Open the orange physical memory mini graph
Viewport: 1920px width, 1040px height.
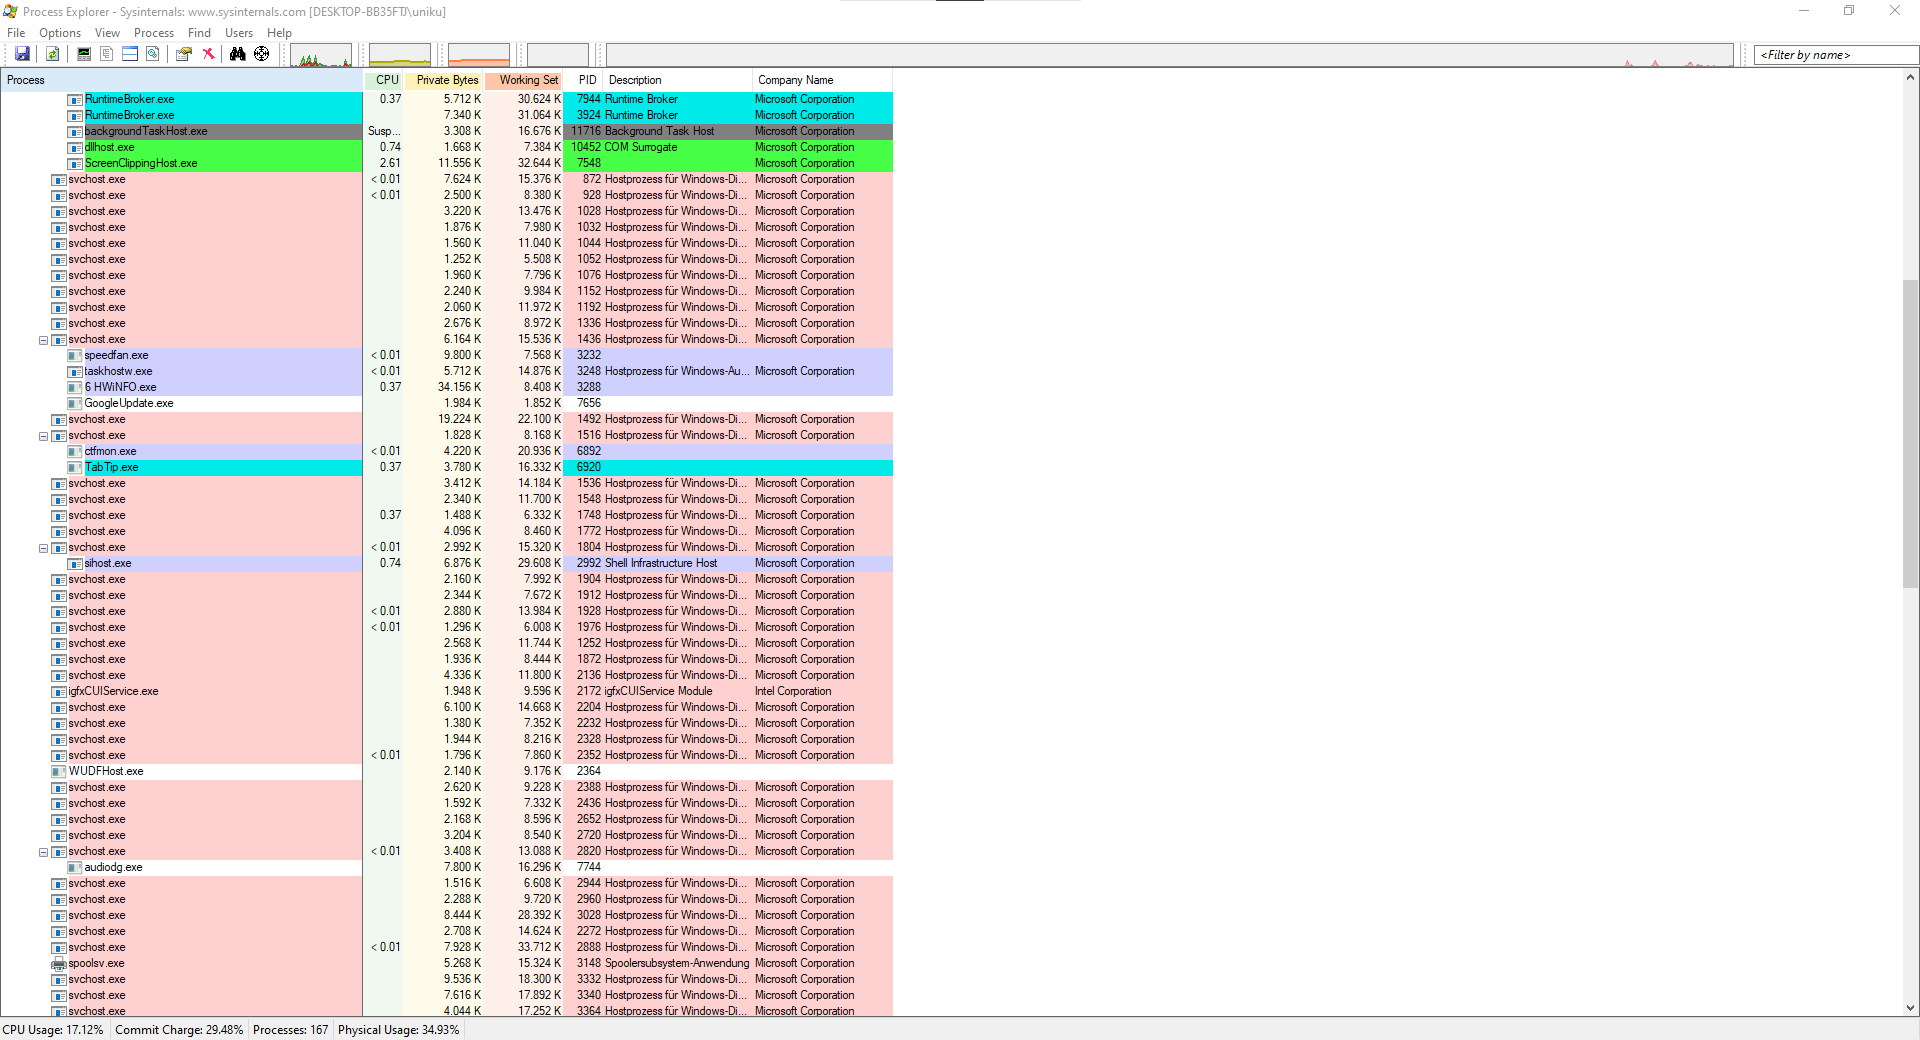tap(479, 55)
